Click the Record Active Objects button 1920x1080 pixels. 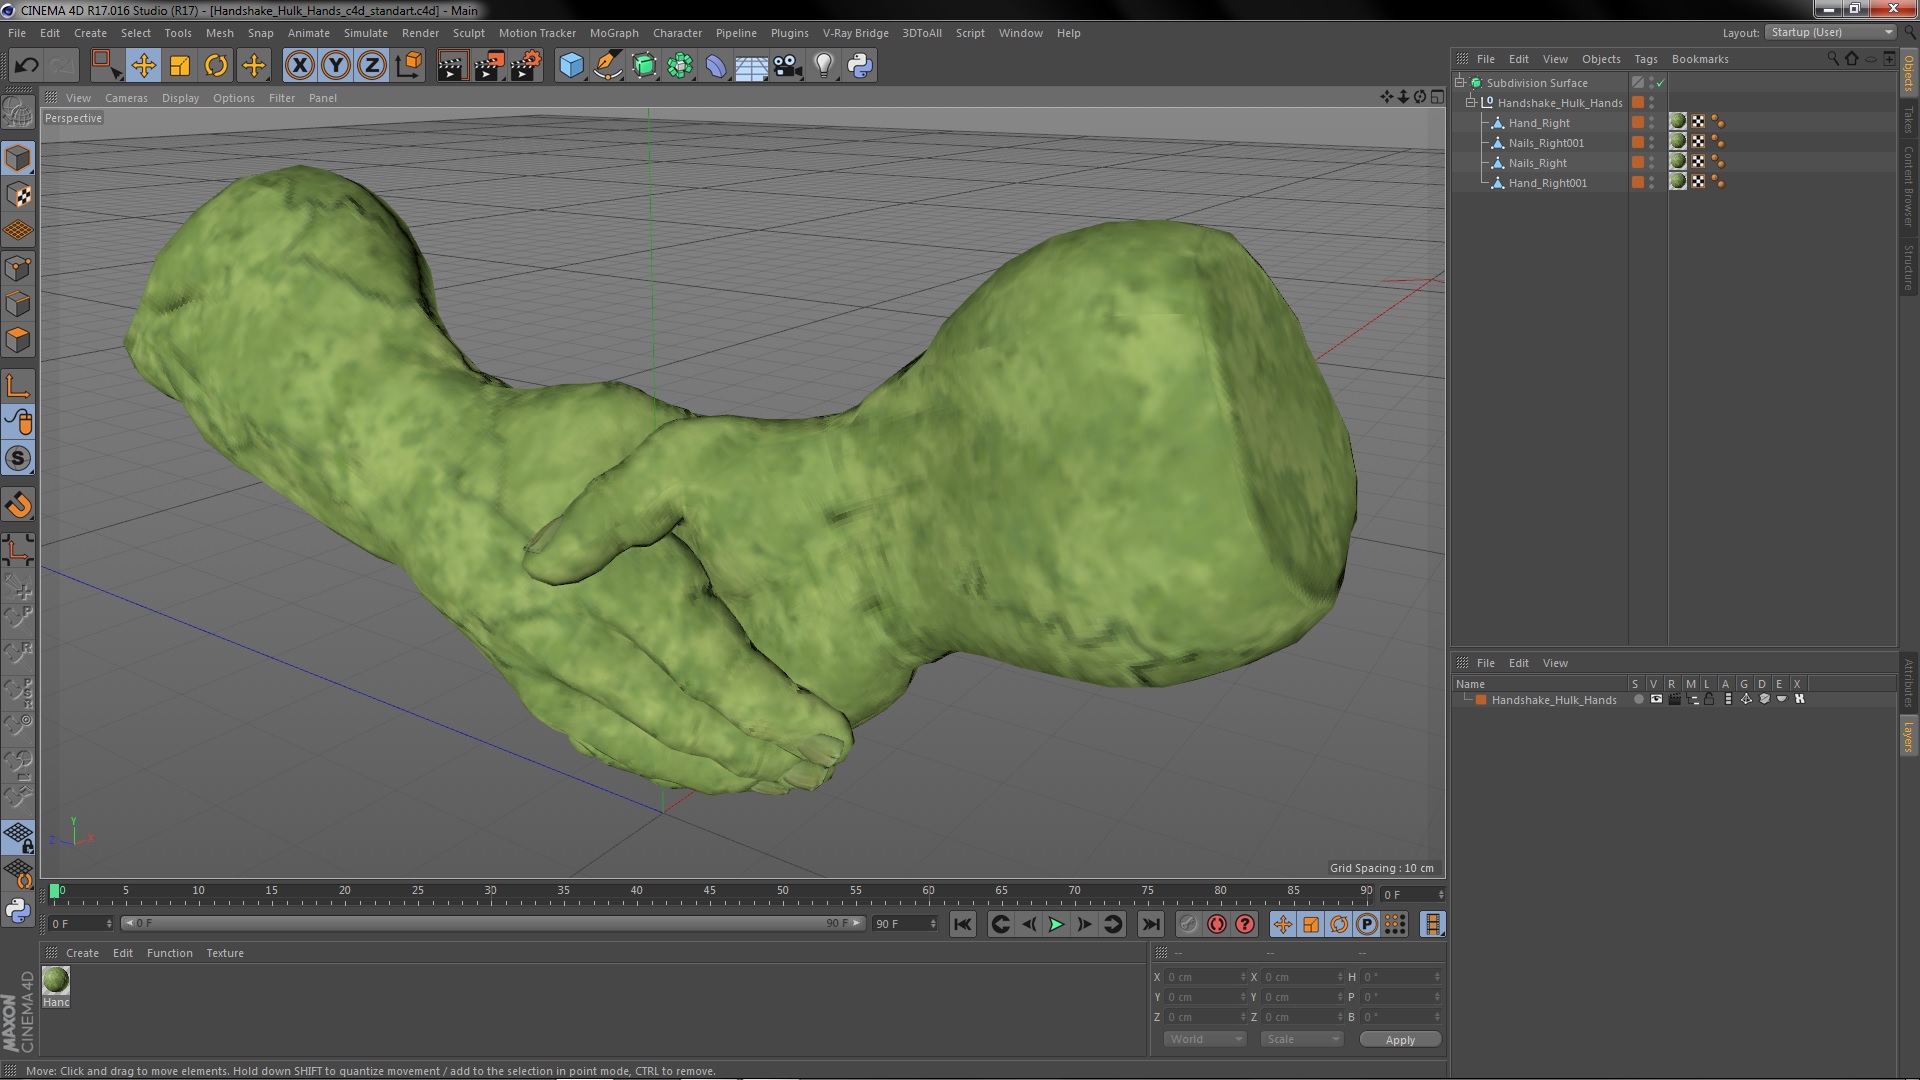[1188, 925]
